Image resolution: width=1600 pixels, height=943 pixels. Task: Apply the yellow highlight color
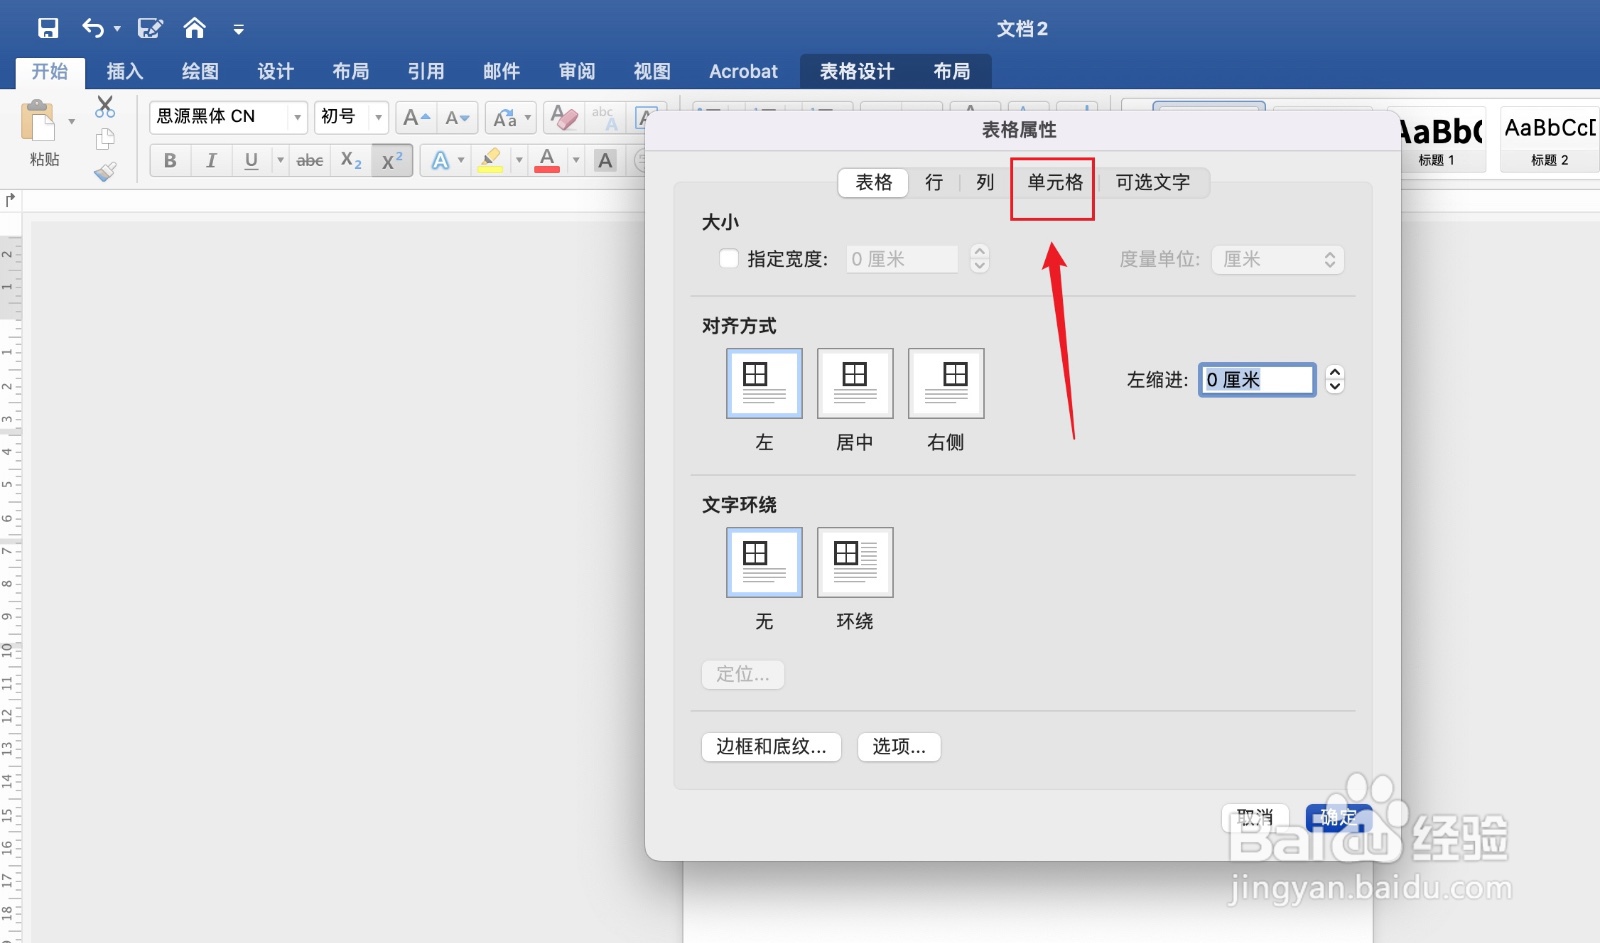tap(490, 160)
